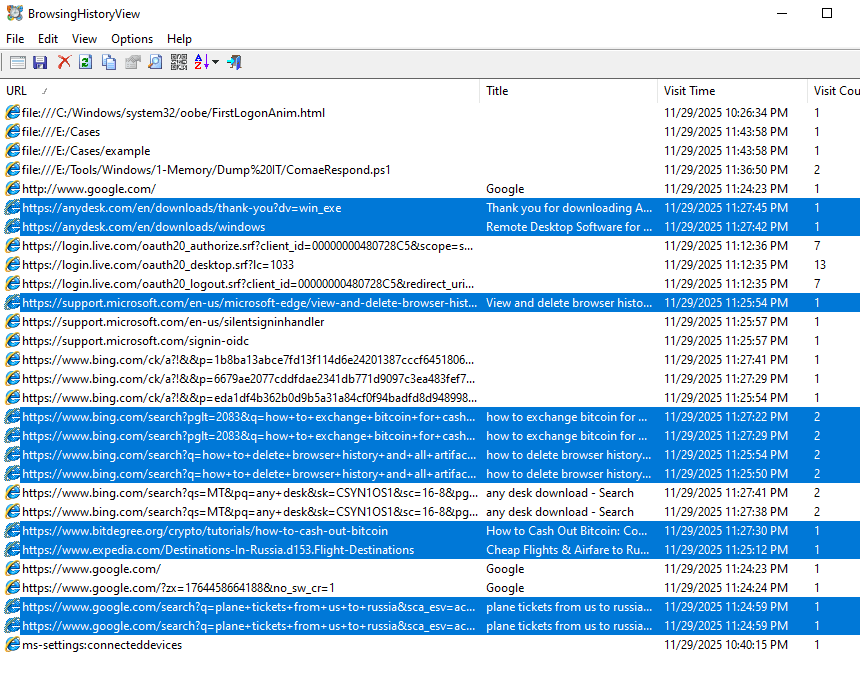Sort entries using the A-Z toolbar icon
860x673 pixels.
pyautogui.click(x=200, y=62)
